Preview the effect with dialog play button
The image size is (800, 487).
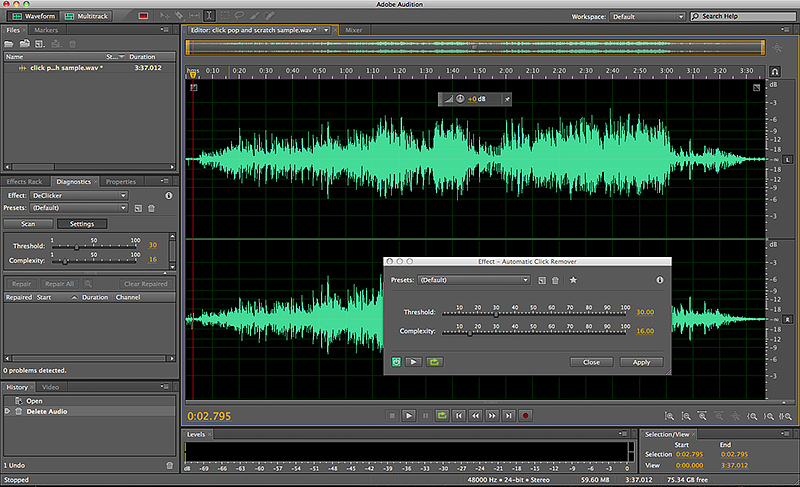413,362
